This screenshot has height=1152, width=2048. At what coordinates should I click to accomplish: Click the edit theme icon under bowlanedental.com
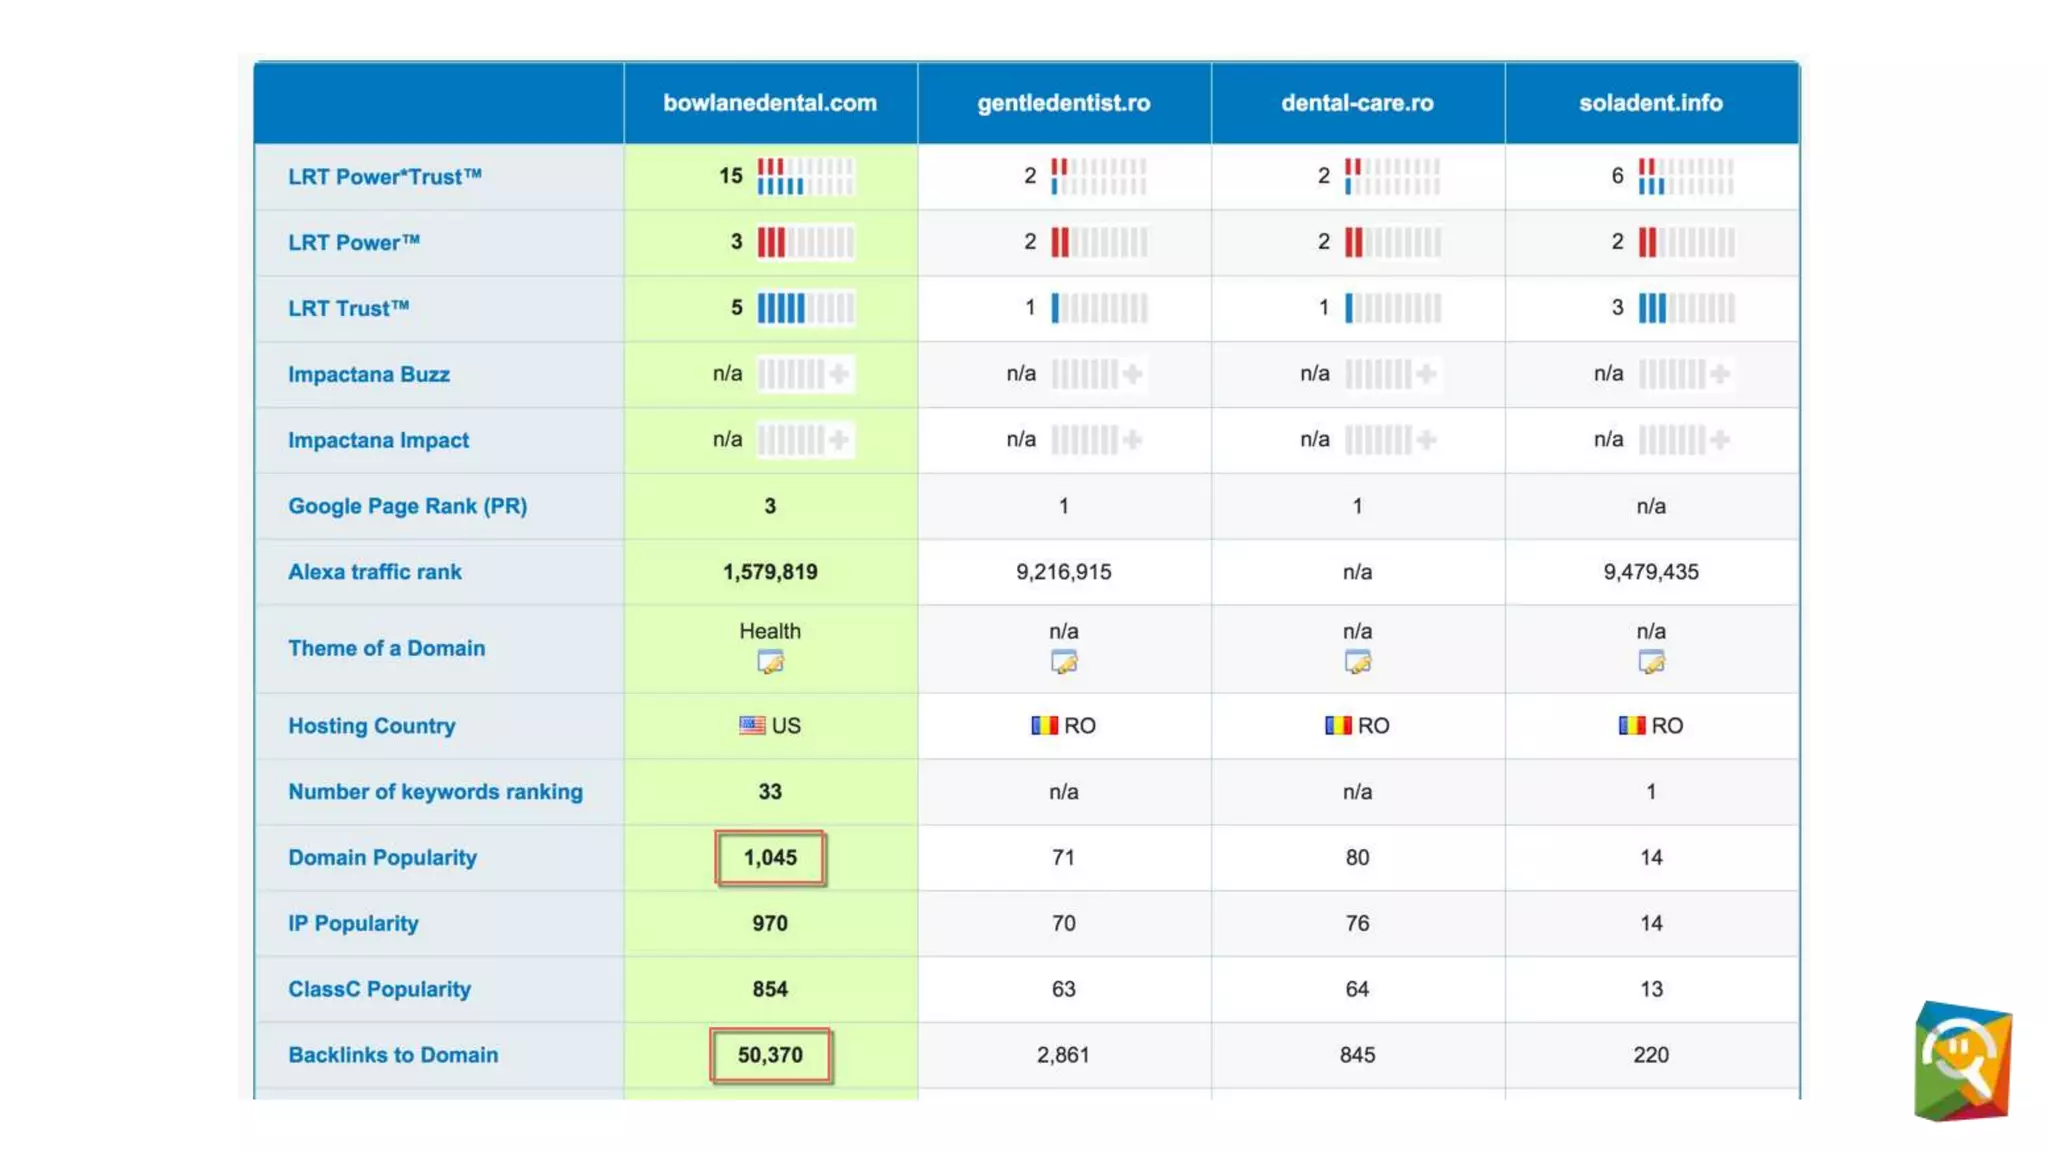click(x=770, y=662)
